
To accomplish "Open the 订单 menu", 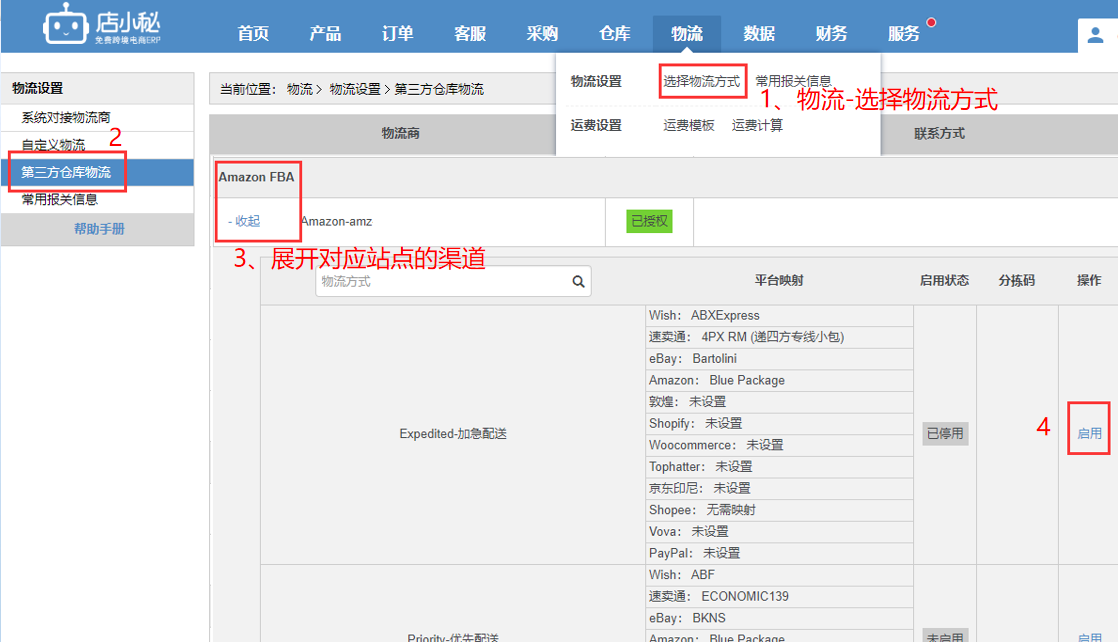I will 397,34.
